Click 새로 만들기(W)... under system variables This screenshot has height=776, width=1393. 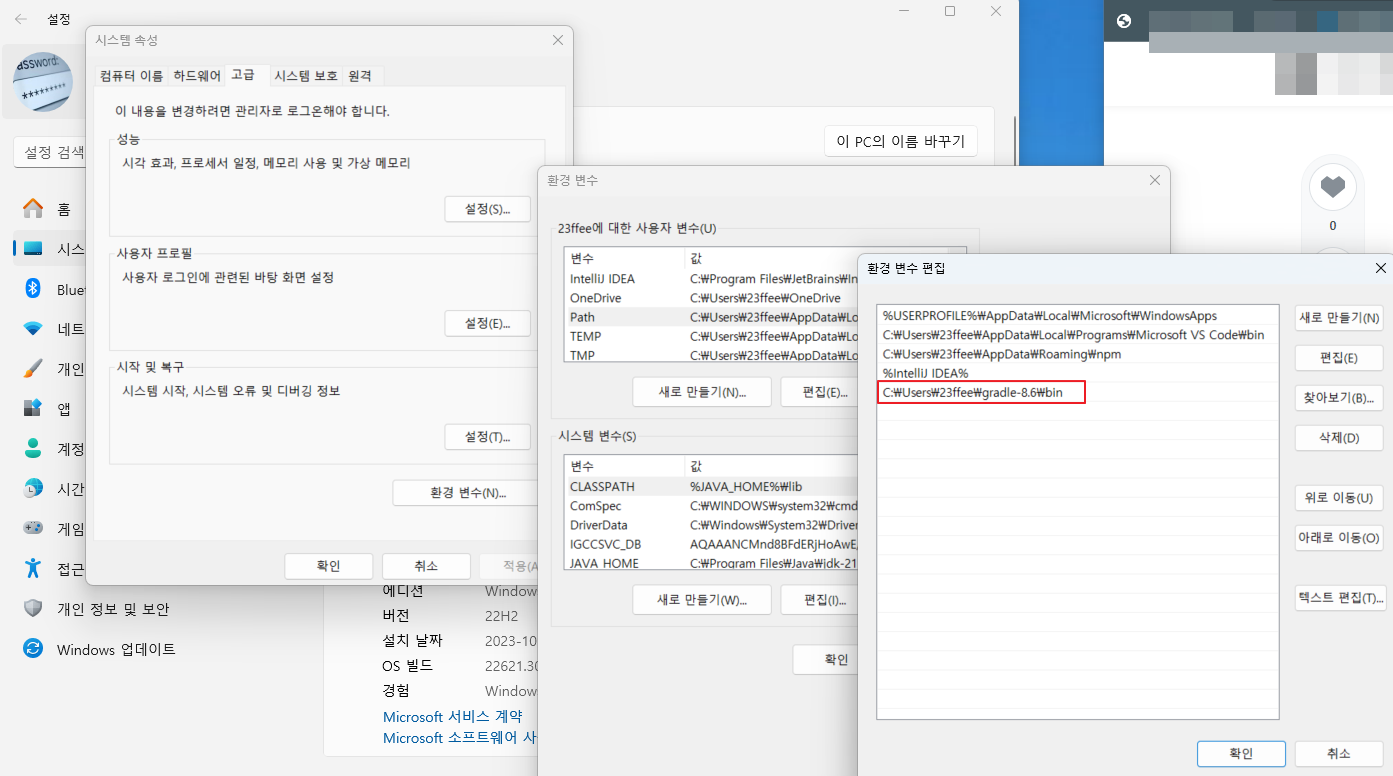point(702,600)
